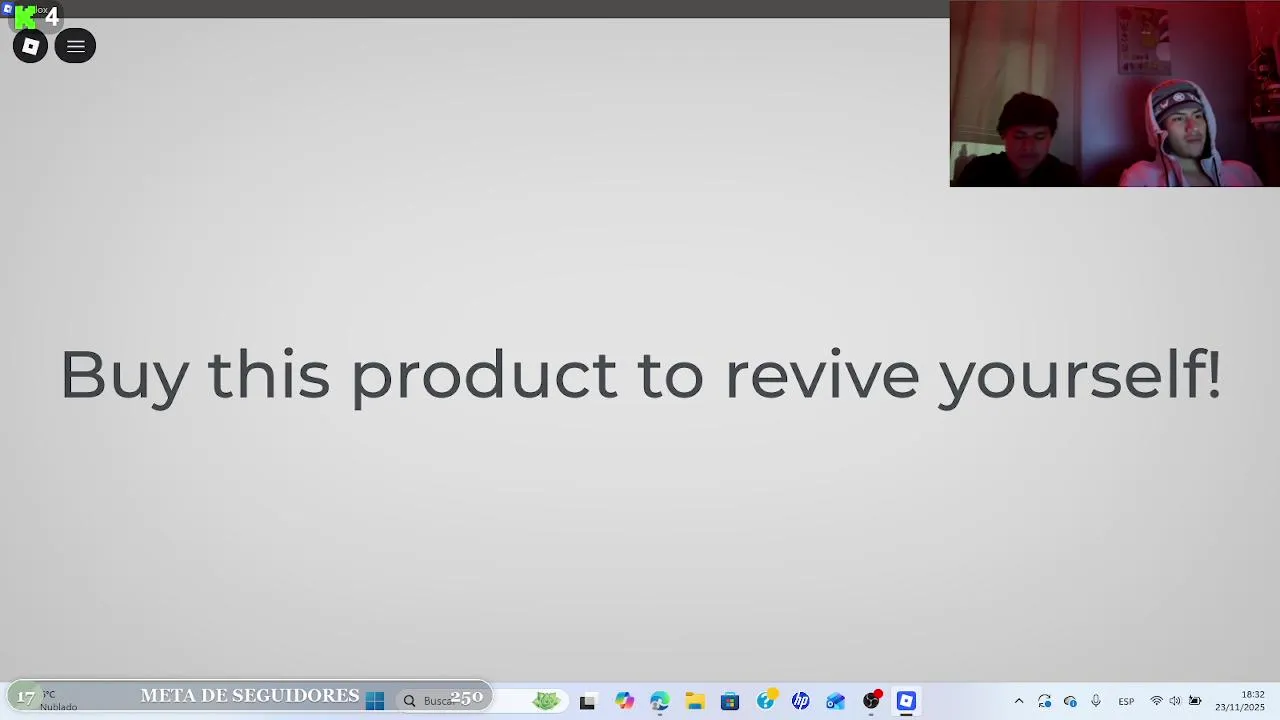Click the OneDrive cloud tray icon
The image size is (1280, 720).
pos(1070,701)
